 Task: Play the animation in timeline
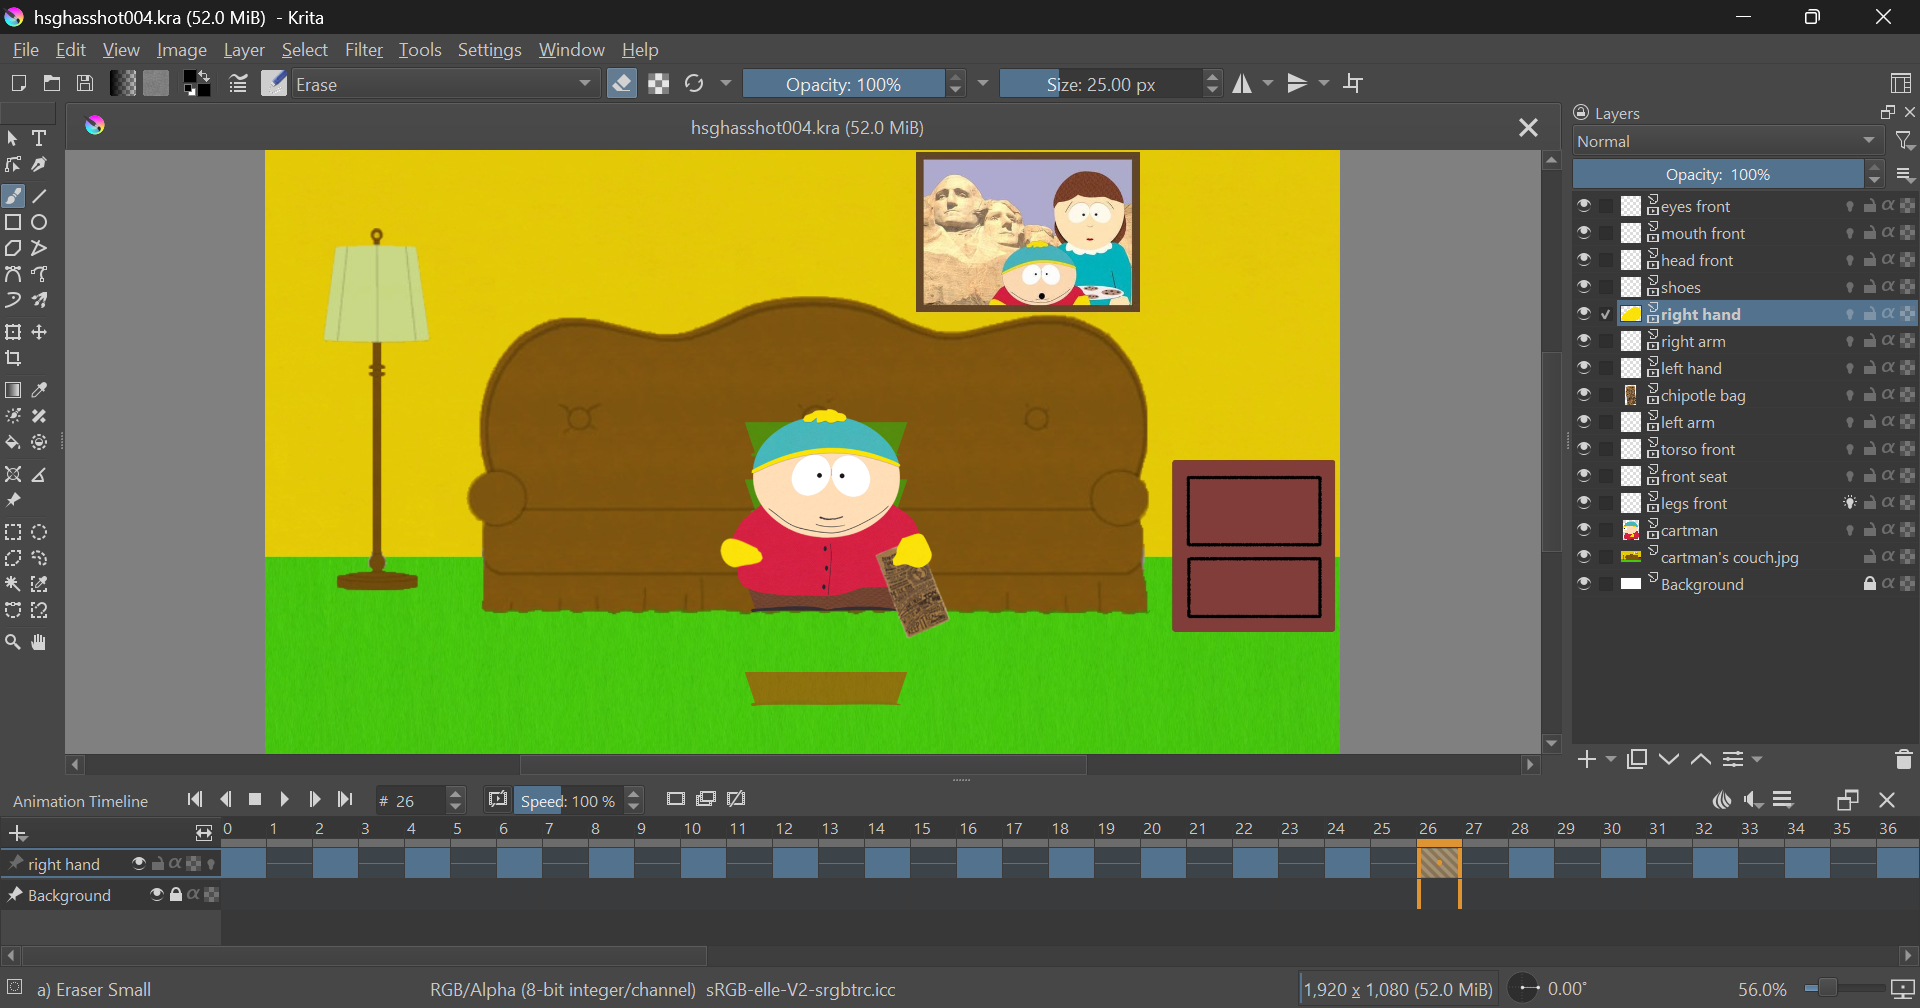coord(285,800)
